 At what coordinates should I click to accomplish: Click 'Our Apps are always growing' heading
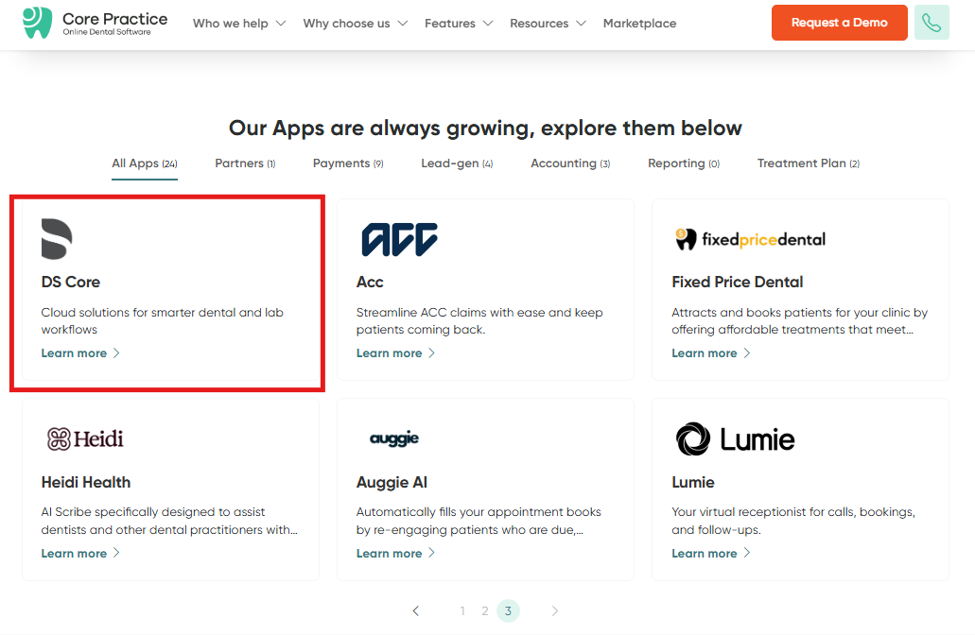tap(485, 128)
